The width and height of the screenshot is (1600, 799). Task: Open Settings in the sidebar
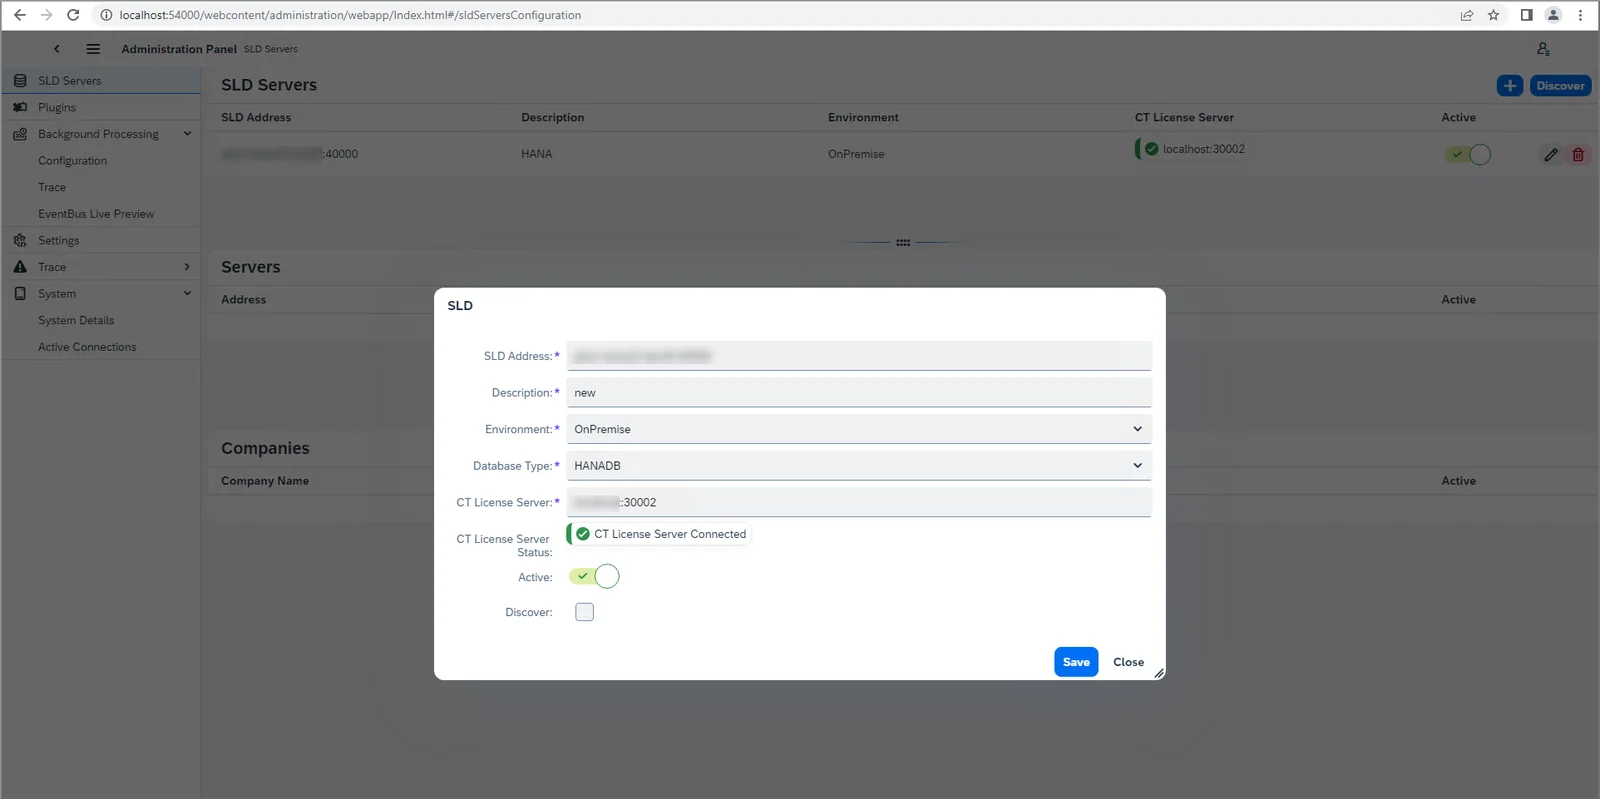click(x=101, y=241)
